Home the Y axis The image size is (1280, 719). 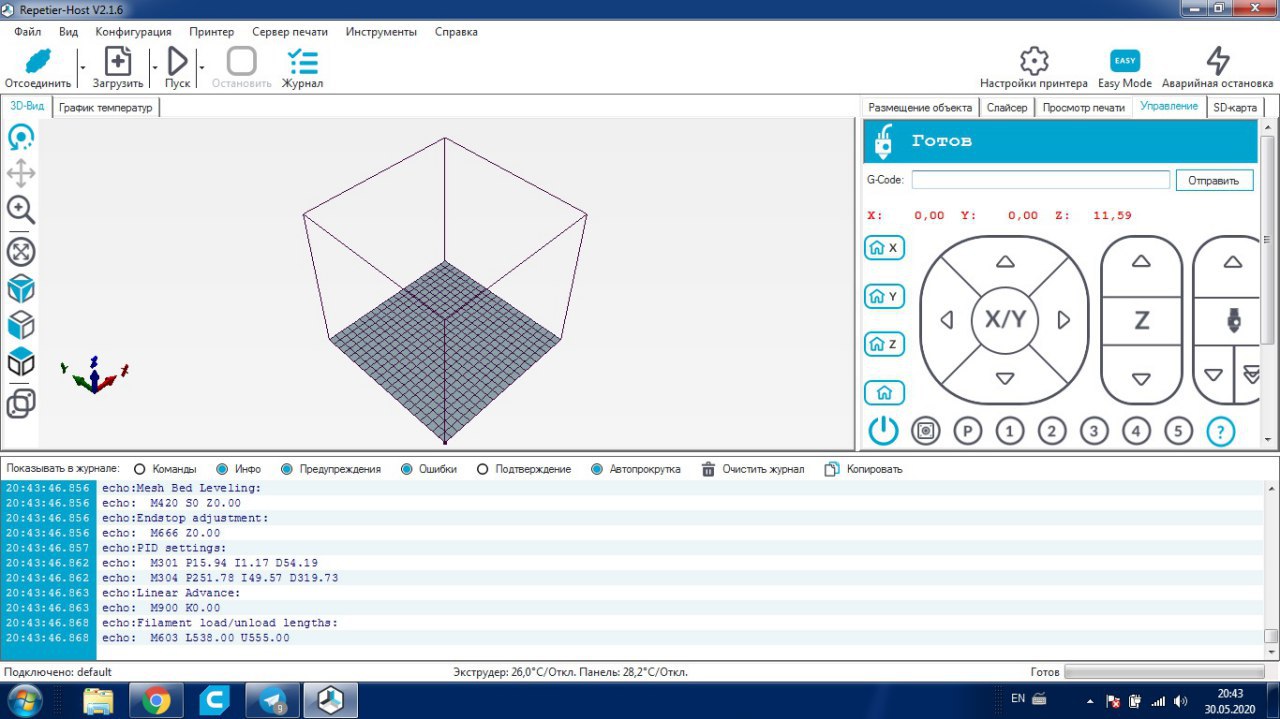click(x=884, y=296)
